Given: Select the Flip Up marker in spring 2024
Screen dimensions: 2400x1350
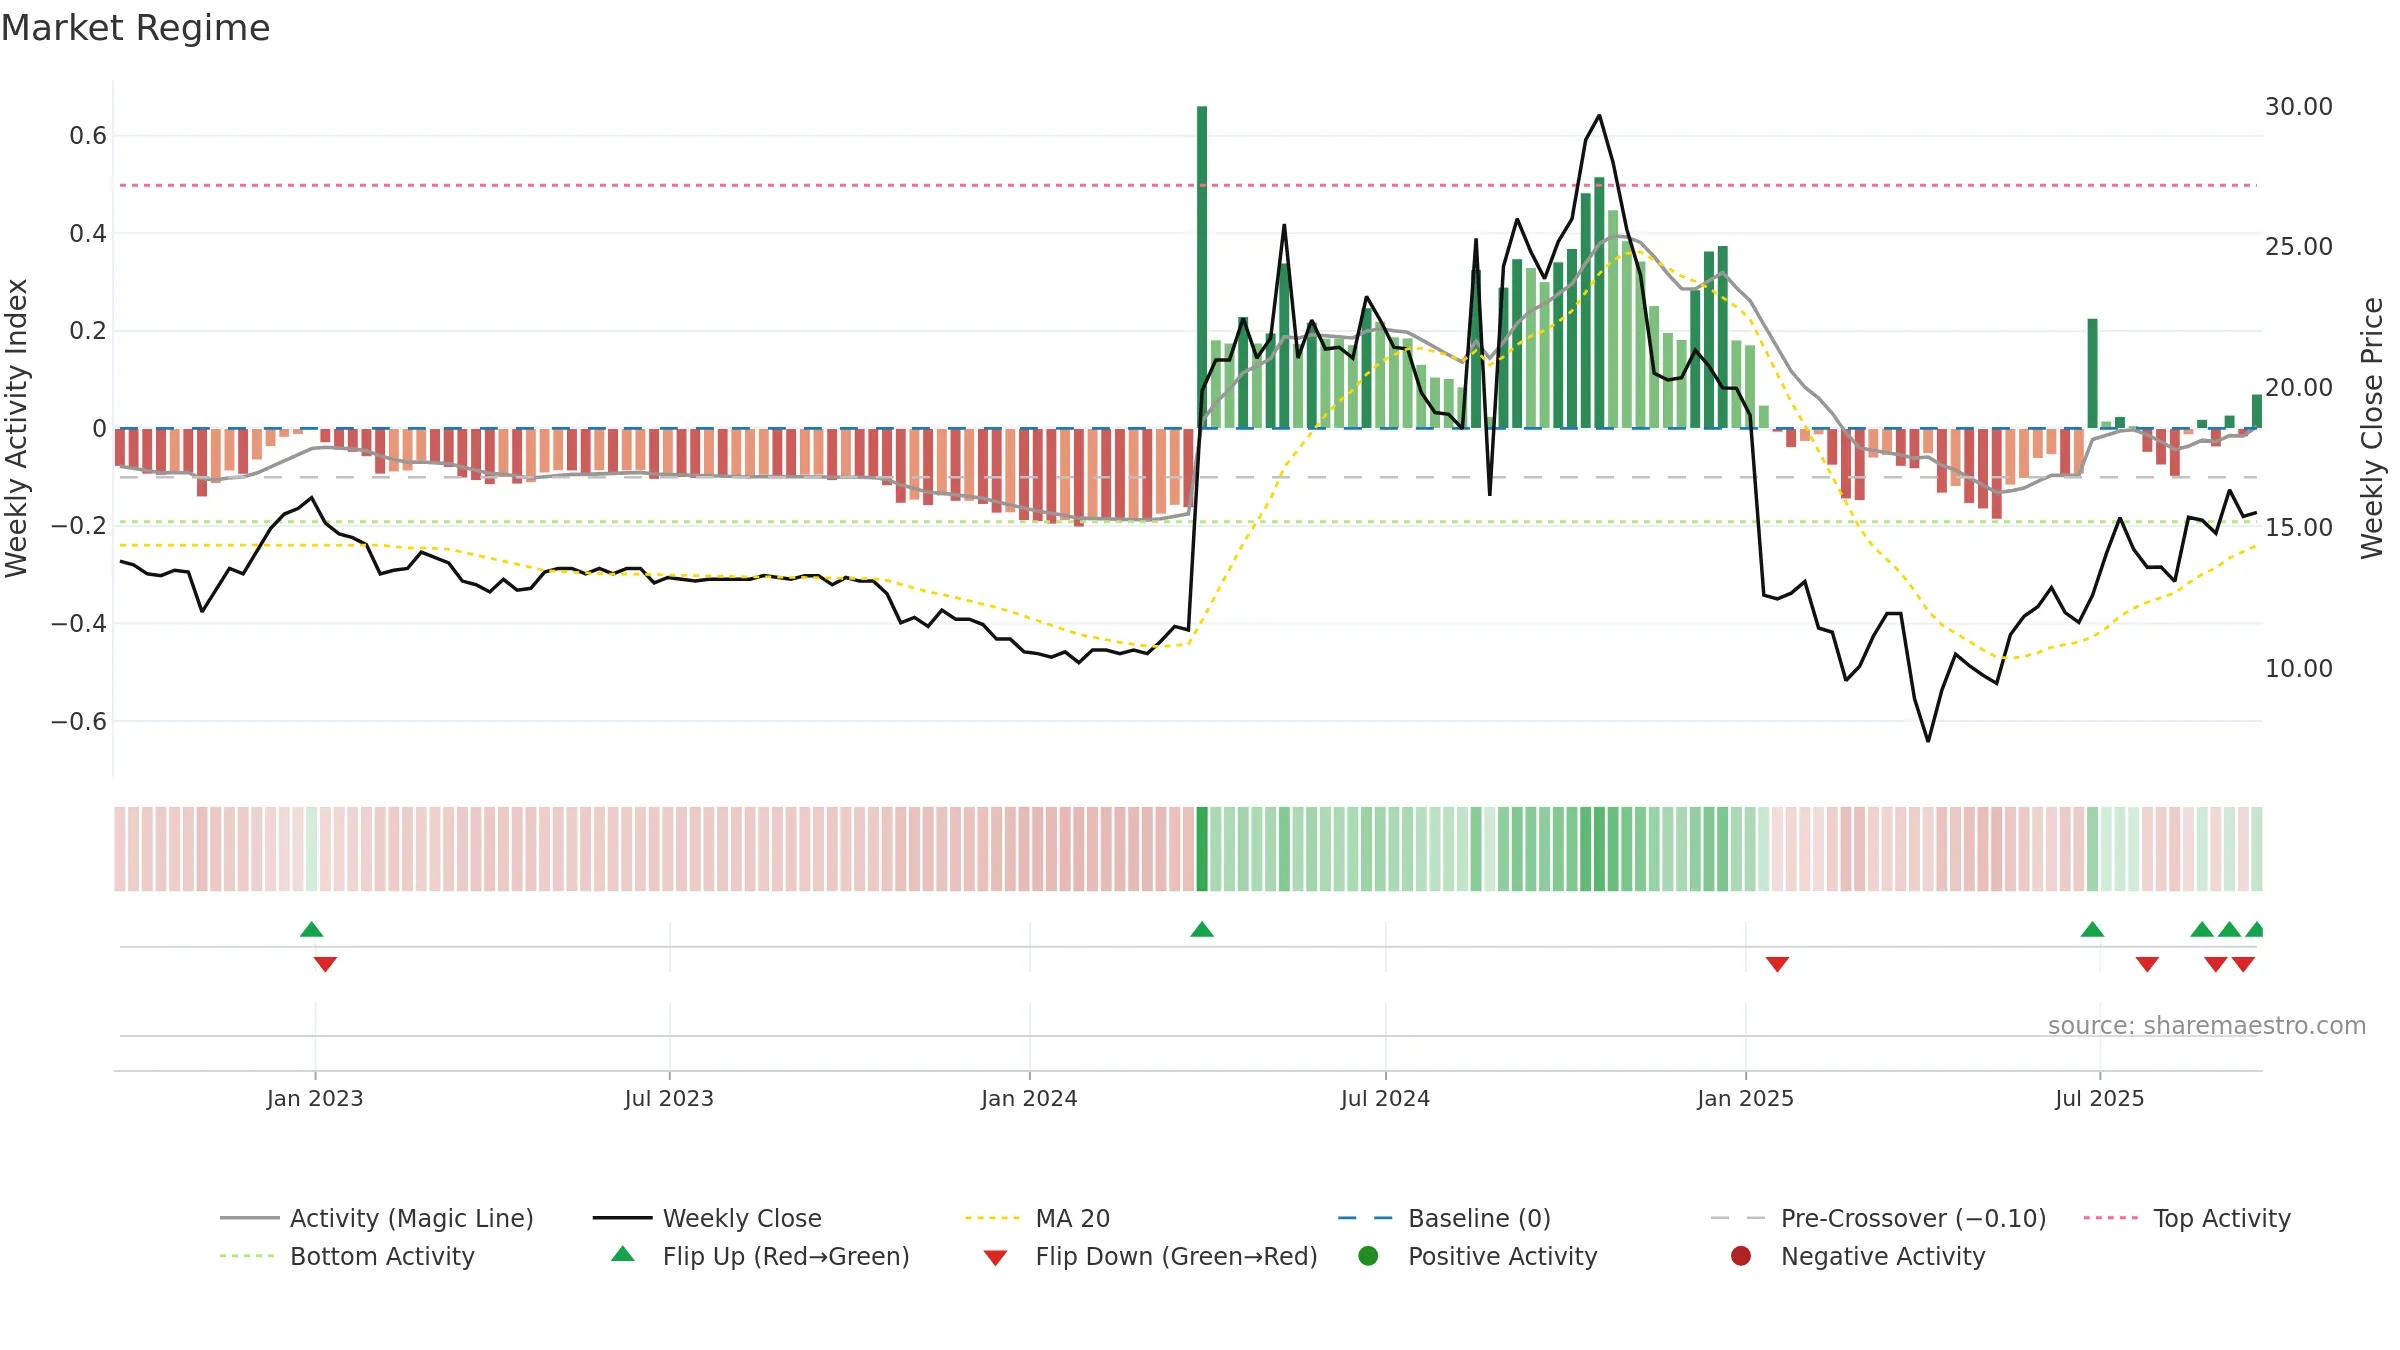Looking at the screenshot, I should [1202, 930].
